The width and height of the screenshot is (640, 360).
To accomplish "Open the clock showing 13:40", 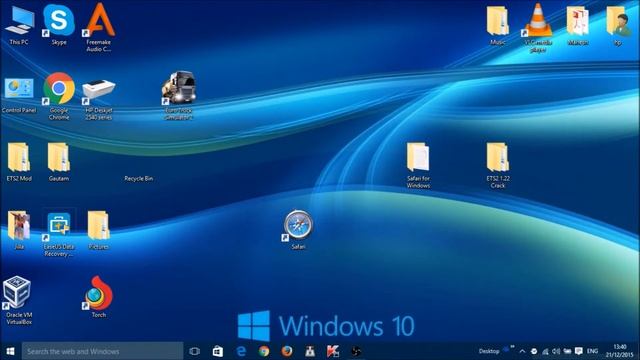I will tap(620, 351).
